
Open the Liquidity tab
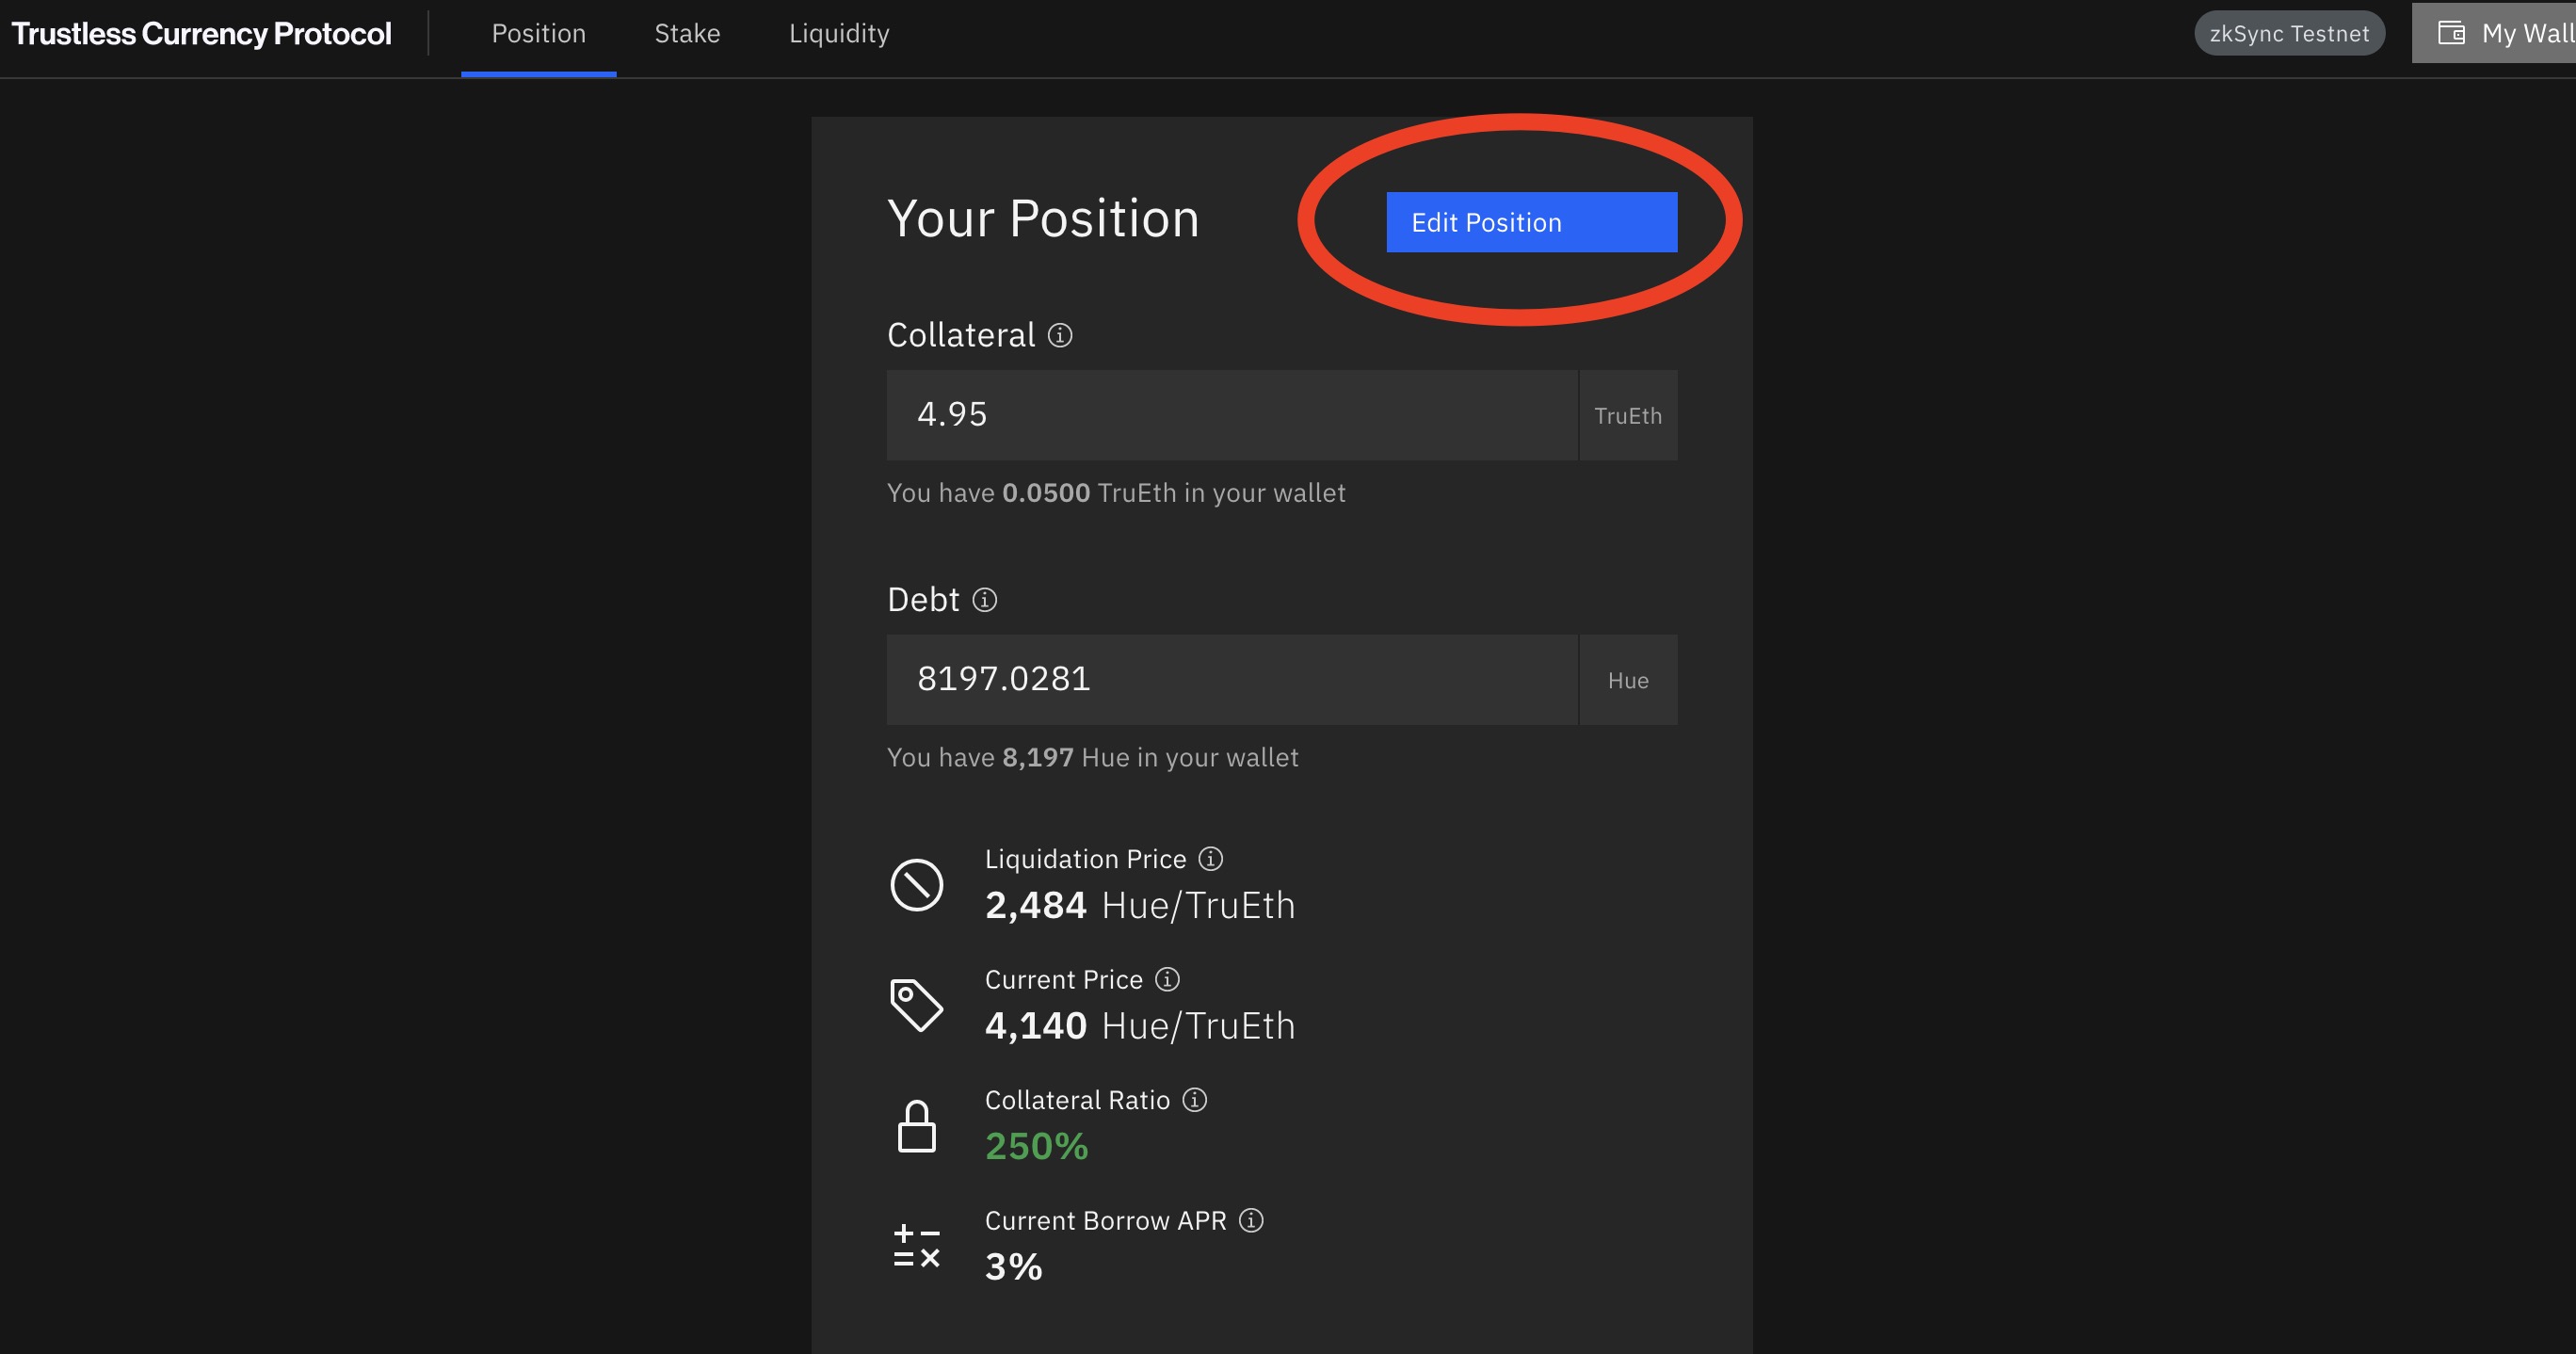click(x=839, y=34)
